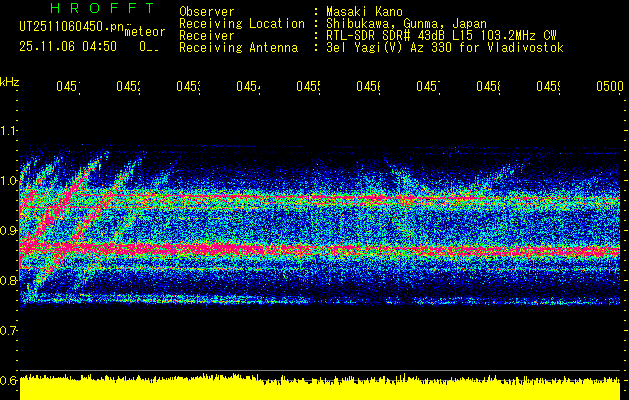Click the 0.6 kHz frequency tick label
This screenshot has height=400, width=629.
tap(8, 380)
